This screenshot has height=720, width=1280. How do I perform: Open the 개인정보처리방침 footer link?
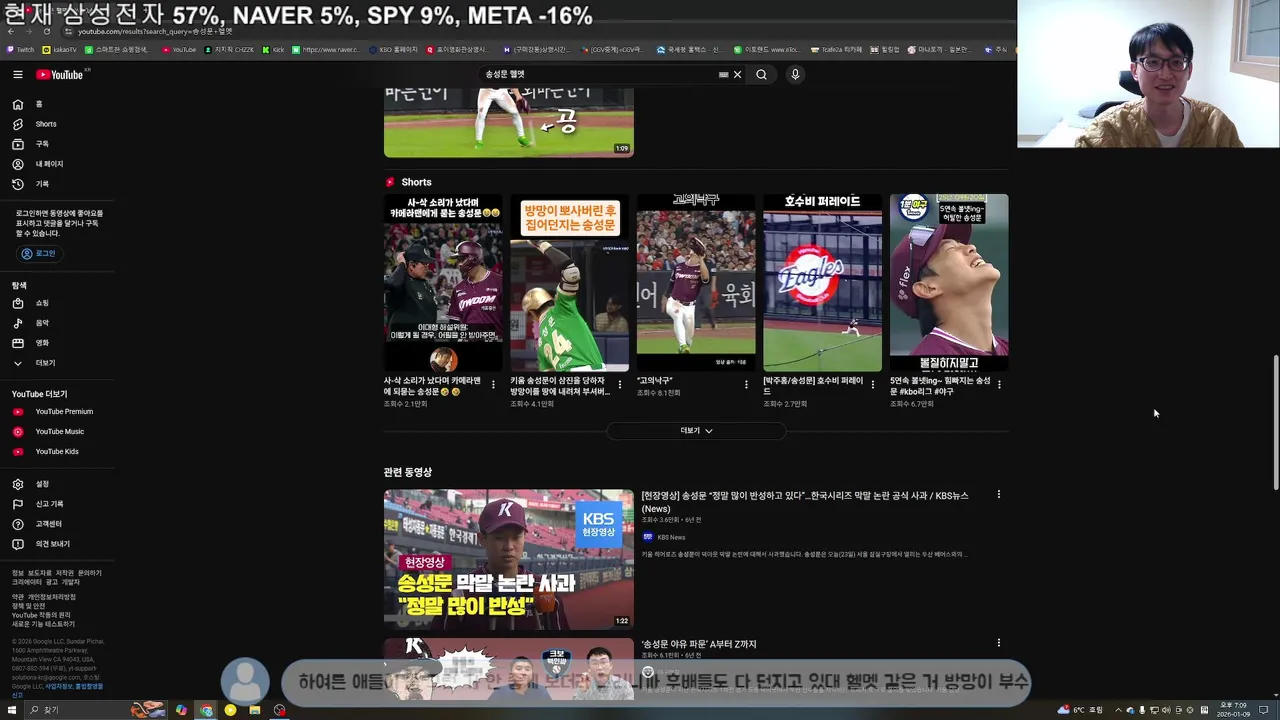pyautogui.click(x=51, y=597)
